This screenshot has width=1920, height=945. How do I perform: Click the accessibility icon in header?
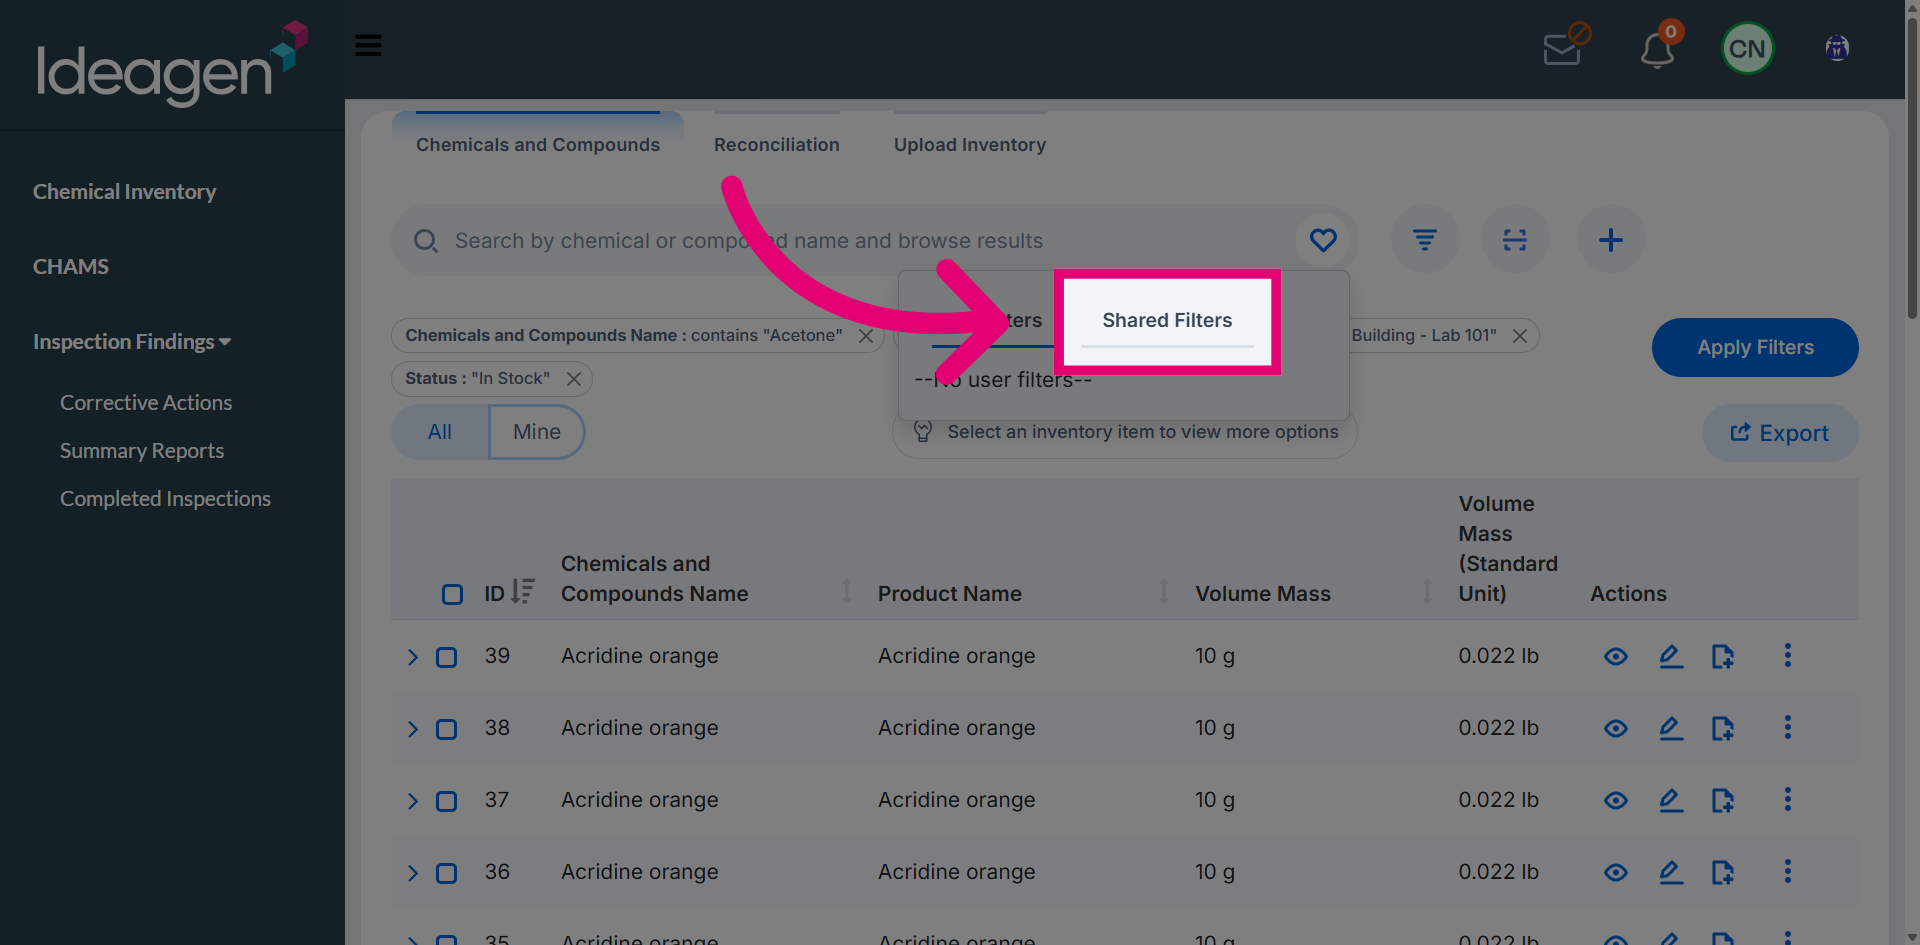pos(1837,48)
